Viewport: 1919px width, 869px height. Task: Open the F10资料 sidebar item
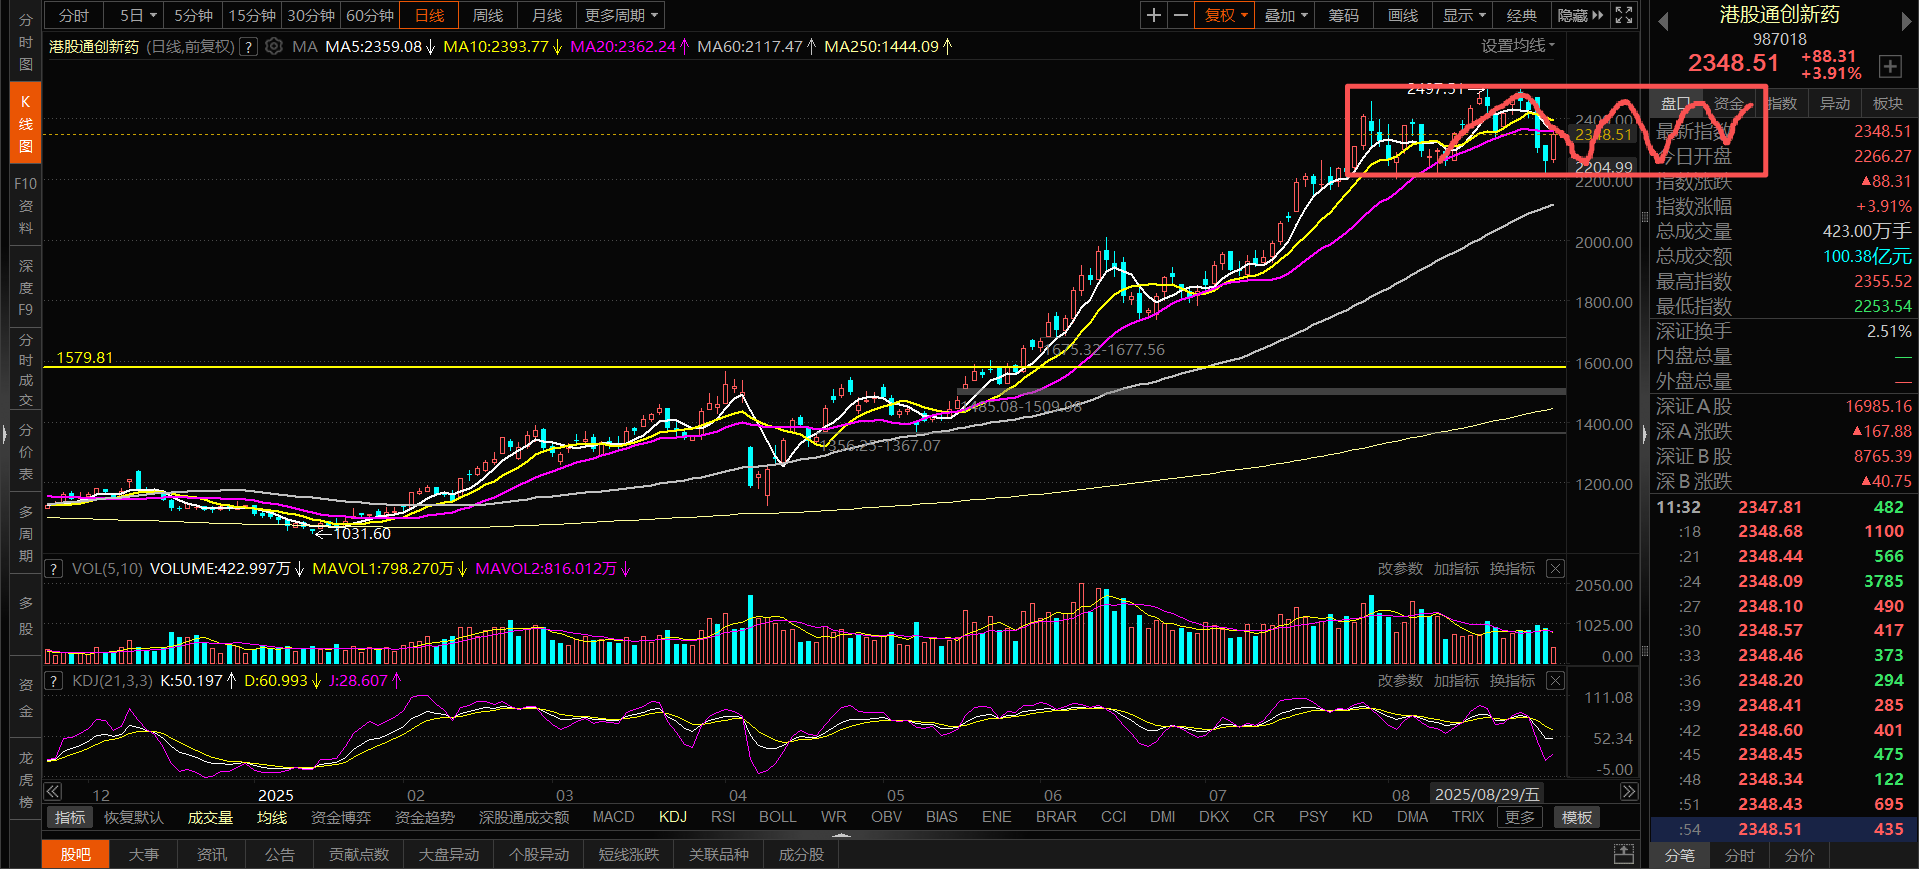(25, 205)
